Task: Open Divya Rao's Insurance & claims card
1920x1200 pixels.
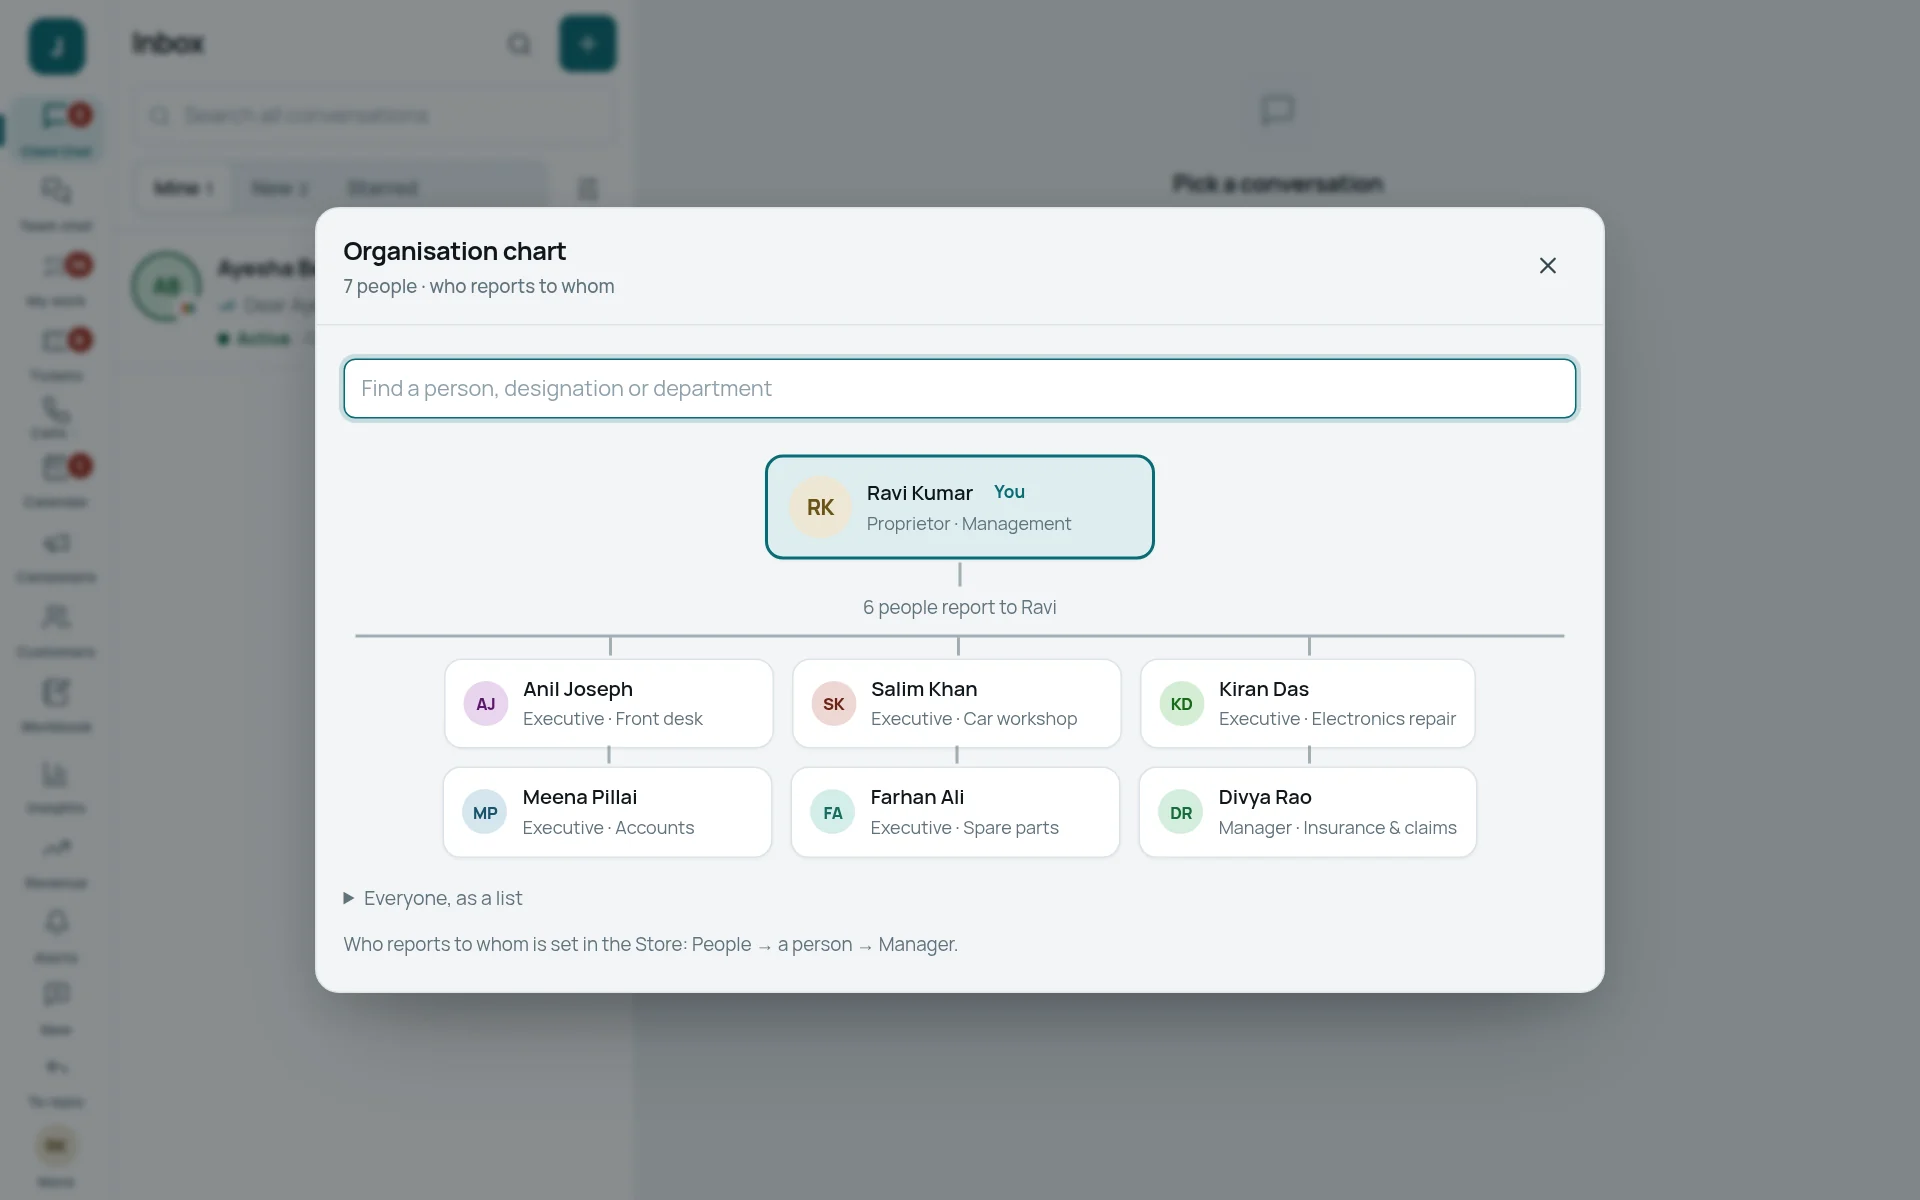Action: pyautogui.click(x=1307, y=812)
